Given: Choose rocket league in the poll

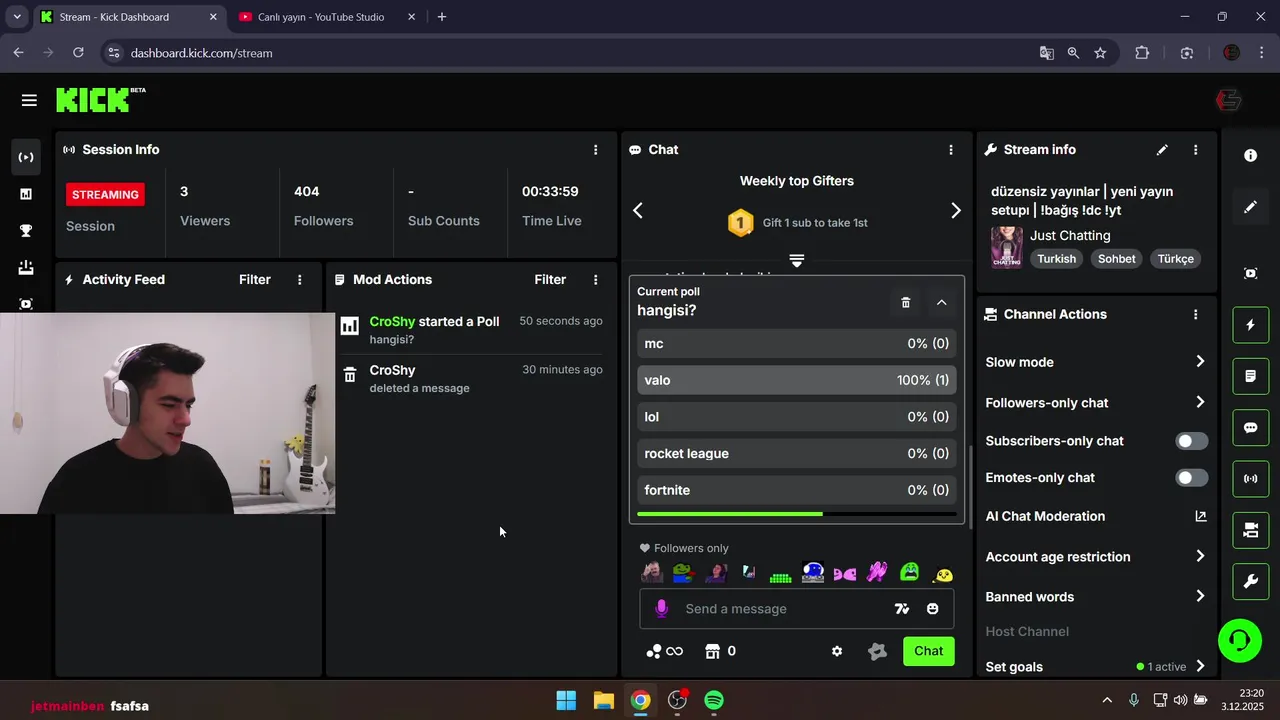Looking at the screenshot, I should (x=796, y=453).
